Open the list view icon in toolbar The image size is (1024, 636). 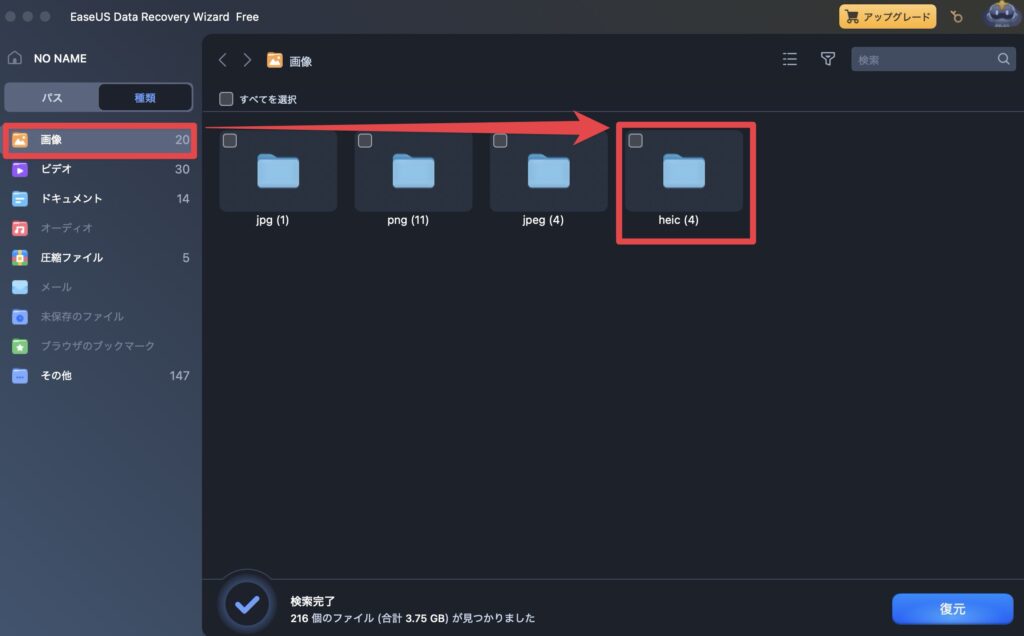pyautogui.click(x=789, y=60)
